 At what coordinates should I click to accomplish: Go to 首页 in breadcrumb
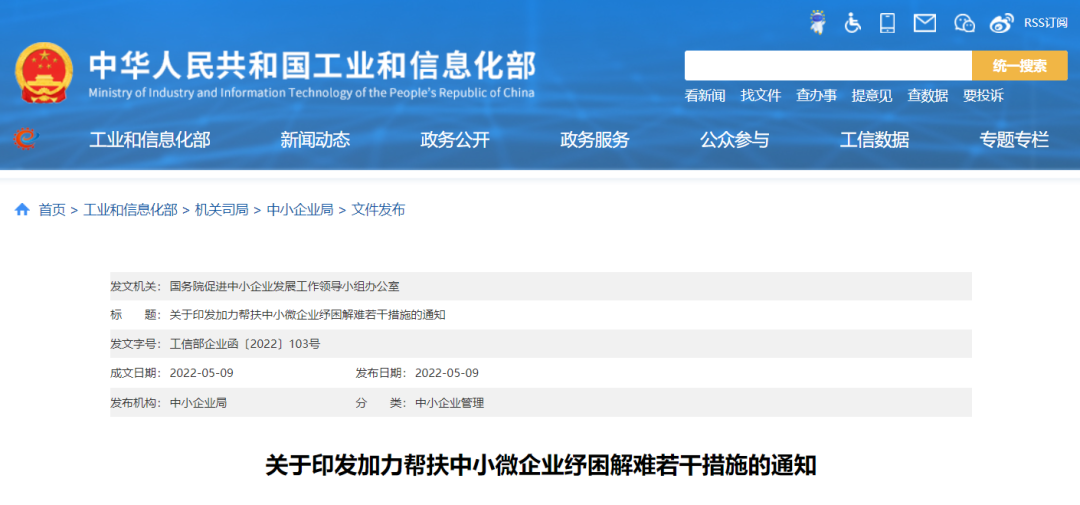pos(52,210)
